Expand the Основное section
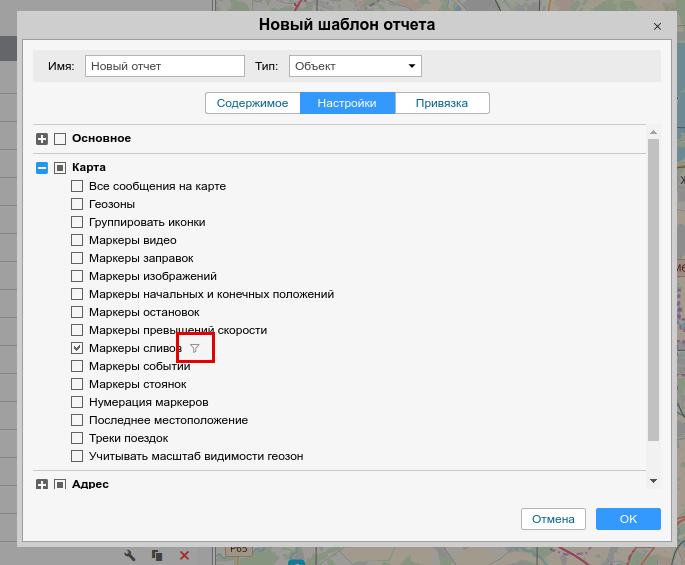The image size is (685, 565). tap(42, 139)
